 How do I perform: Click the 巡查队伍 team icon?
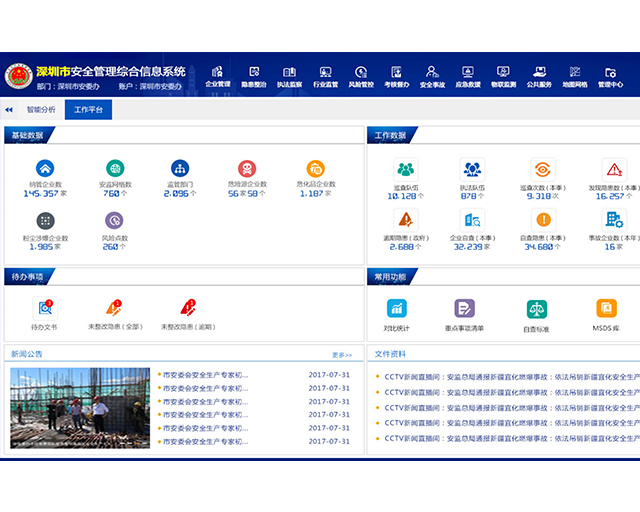[x=405, y=170]
